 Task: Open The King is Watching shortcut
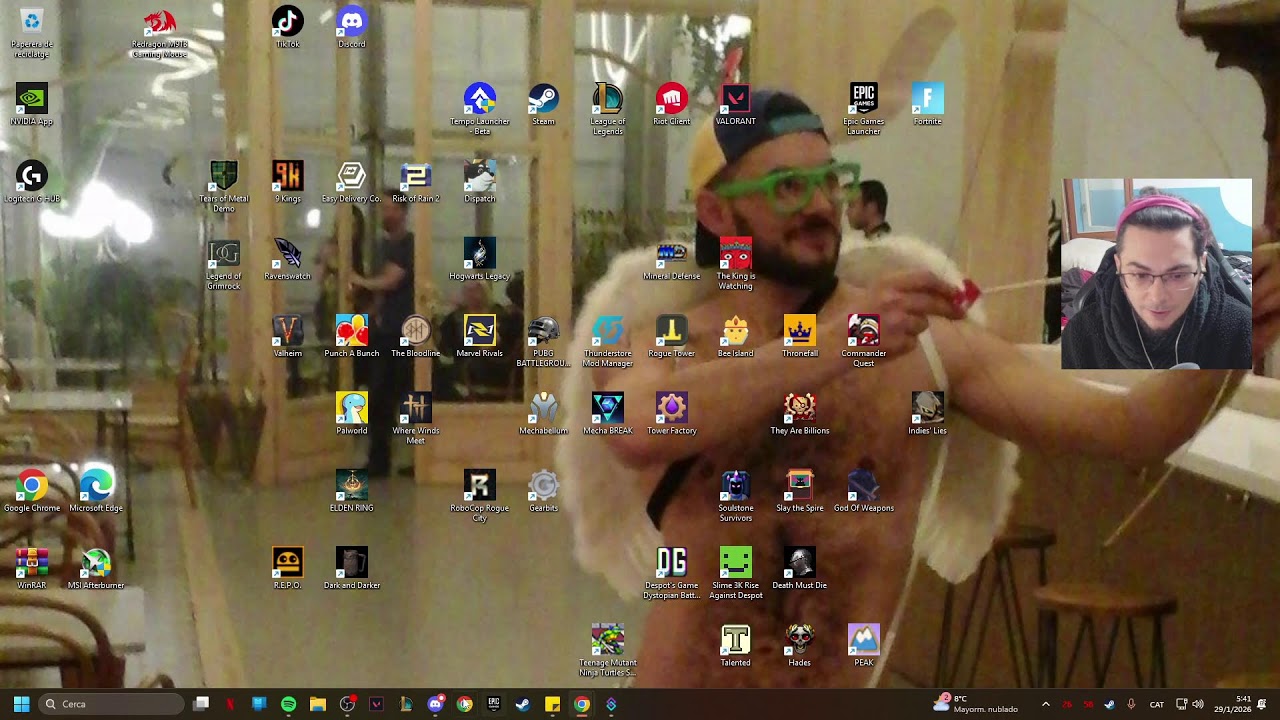(736, 264)
